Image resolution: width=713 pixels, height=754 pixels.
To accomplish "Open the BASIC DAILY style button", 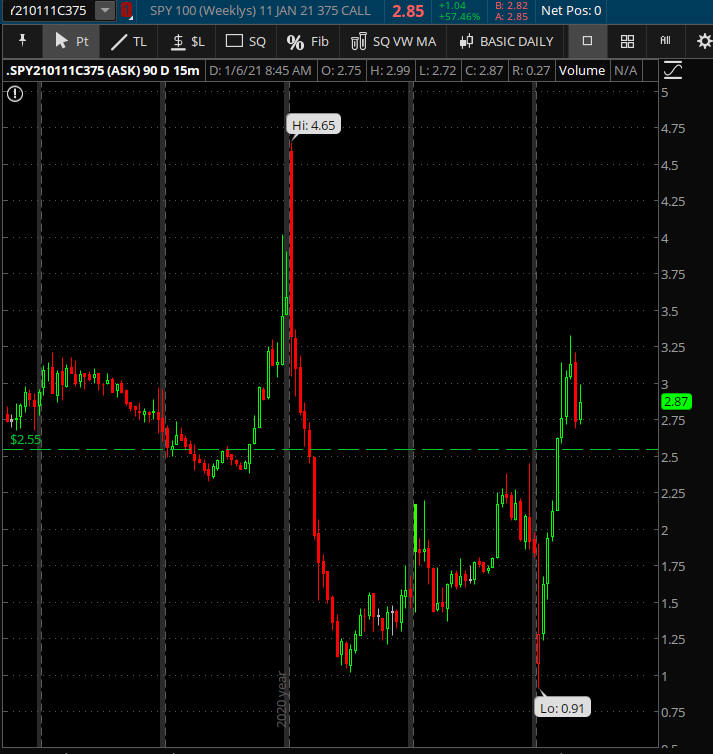I will (x=507, y=42).
